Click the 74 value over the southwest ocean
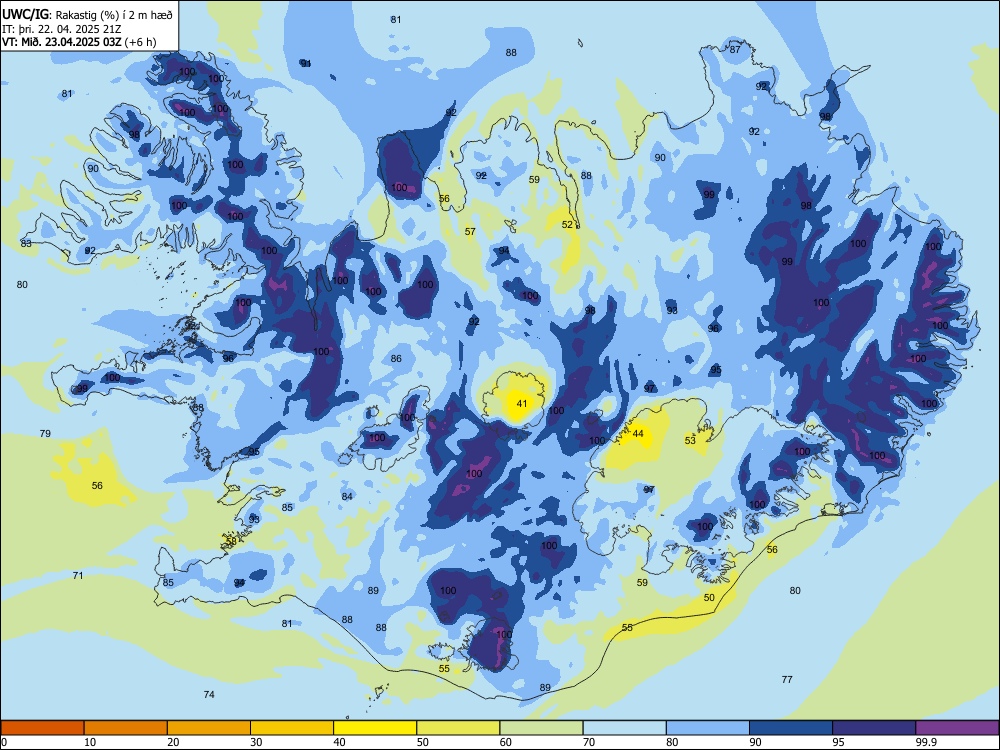Viewport: 1000px width, 750px height. coord(209,695)
